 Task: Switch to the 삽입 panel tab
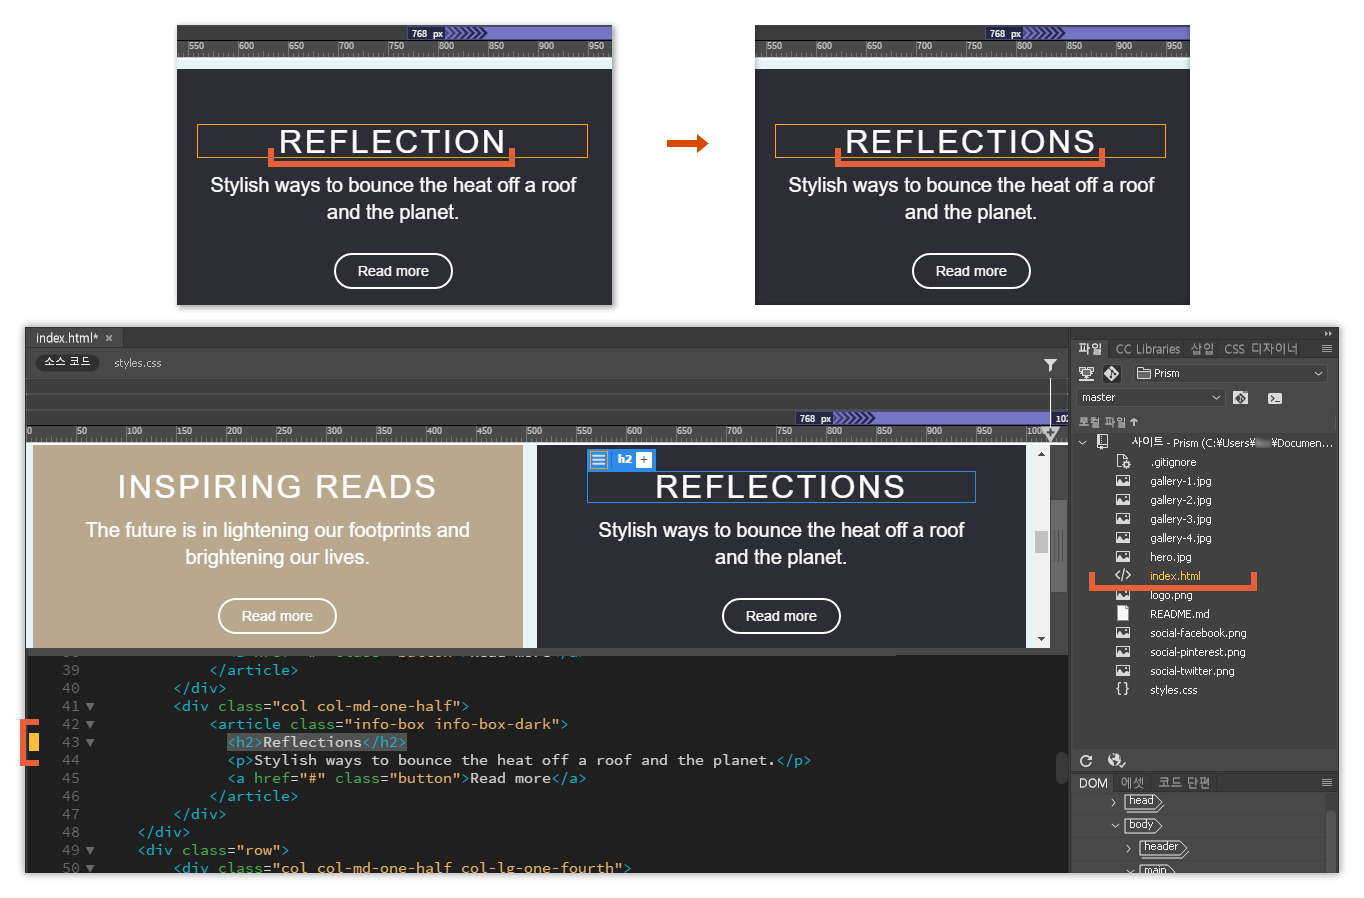(1202, 349)
